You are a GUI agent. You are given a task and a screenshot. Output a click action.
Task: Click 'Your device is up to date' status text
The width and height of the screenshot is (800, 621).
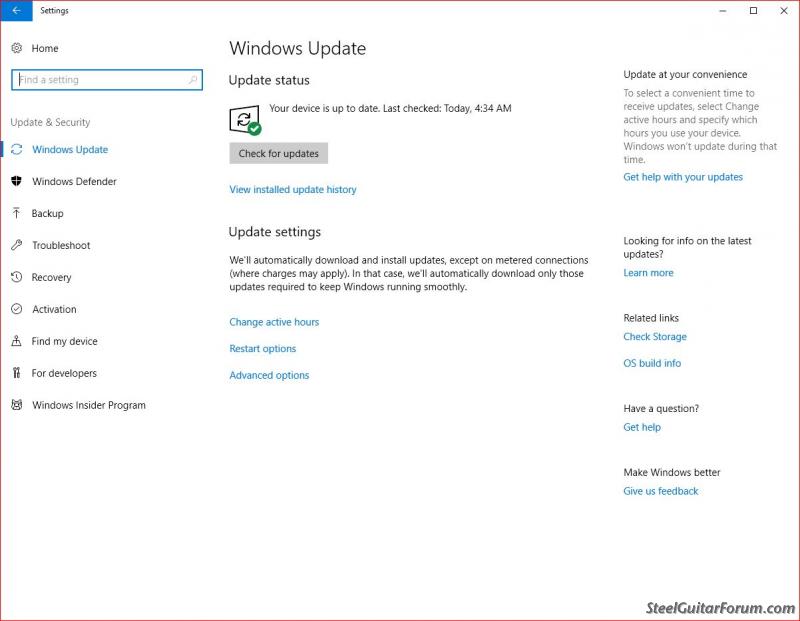(x=390, y=108)
